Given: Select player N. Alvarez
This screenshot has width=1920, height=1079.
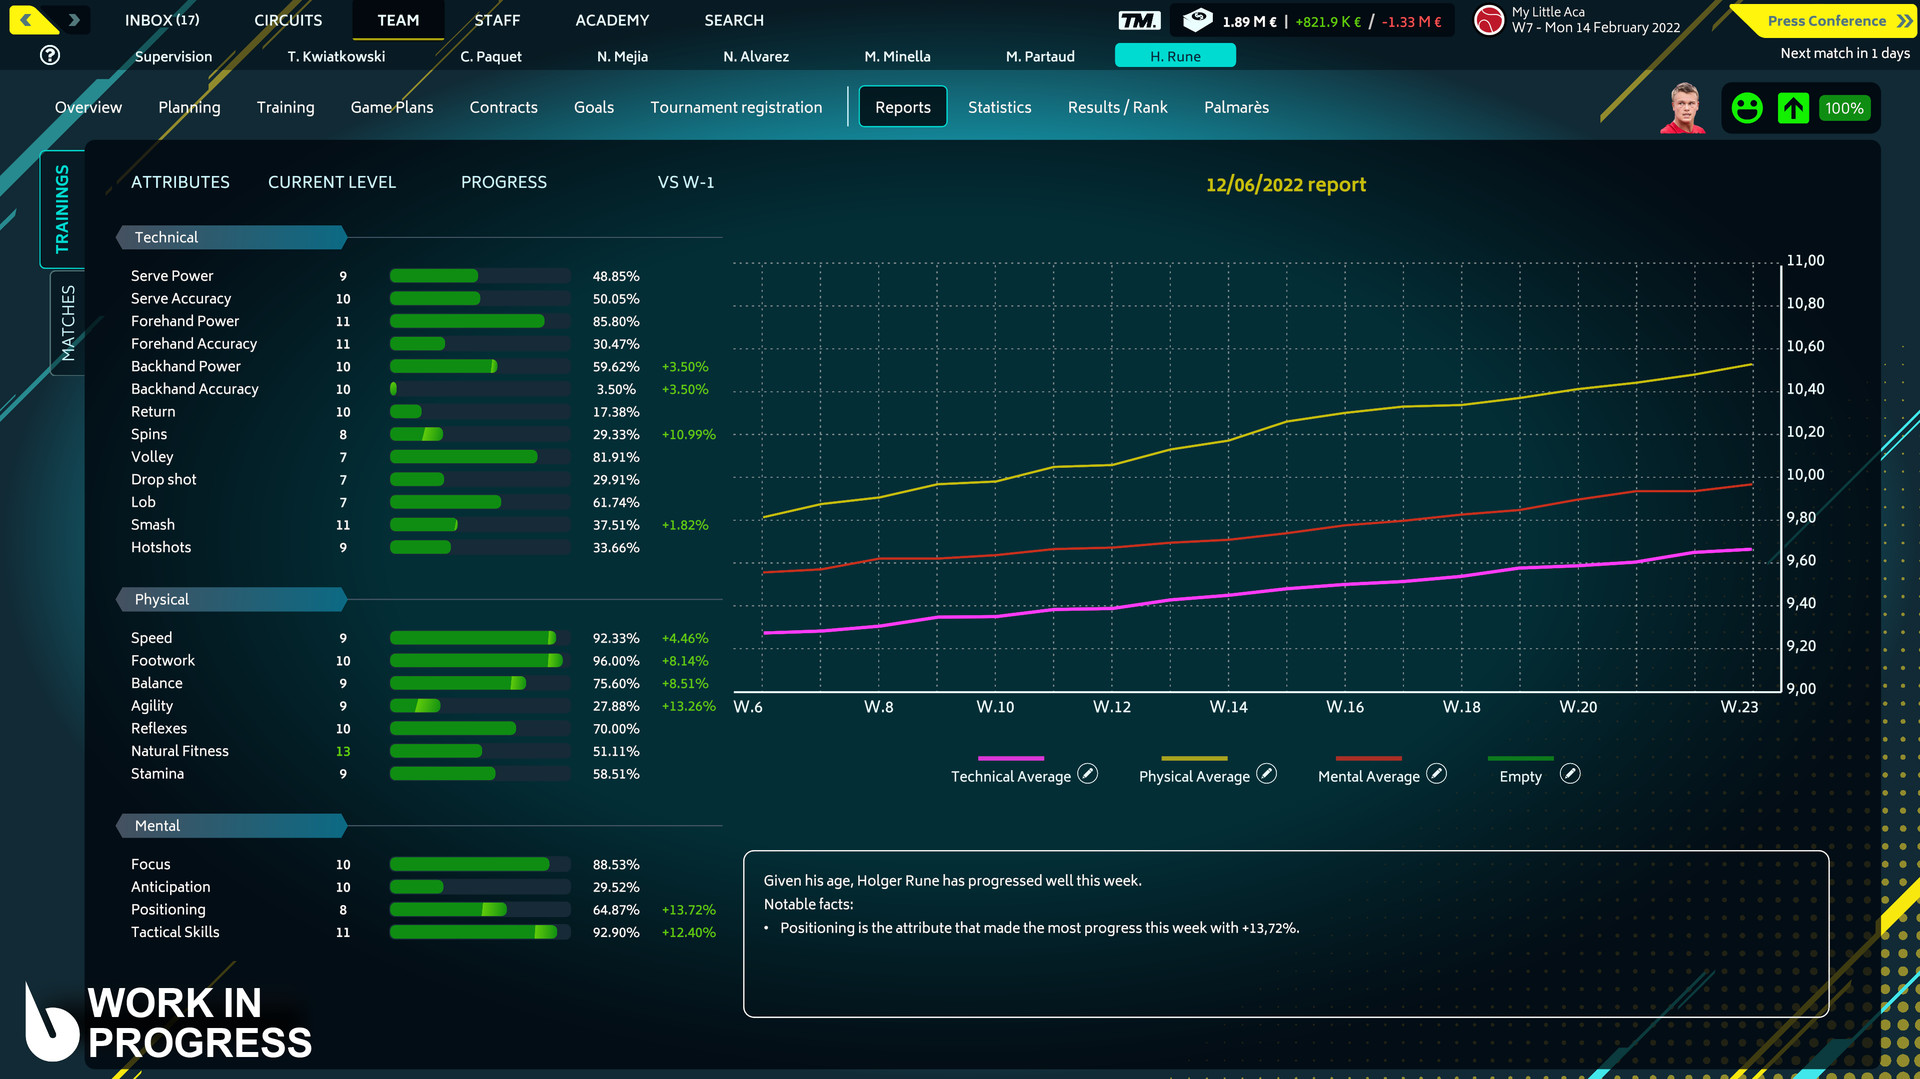Looking at the screenshot, I should 756,56.
